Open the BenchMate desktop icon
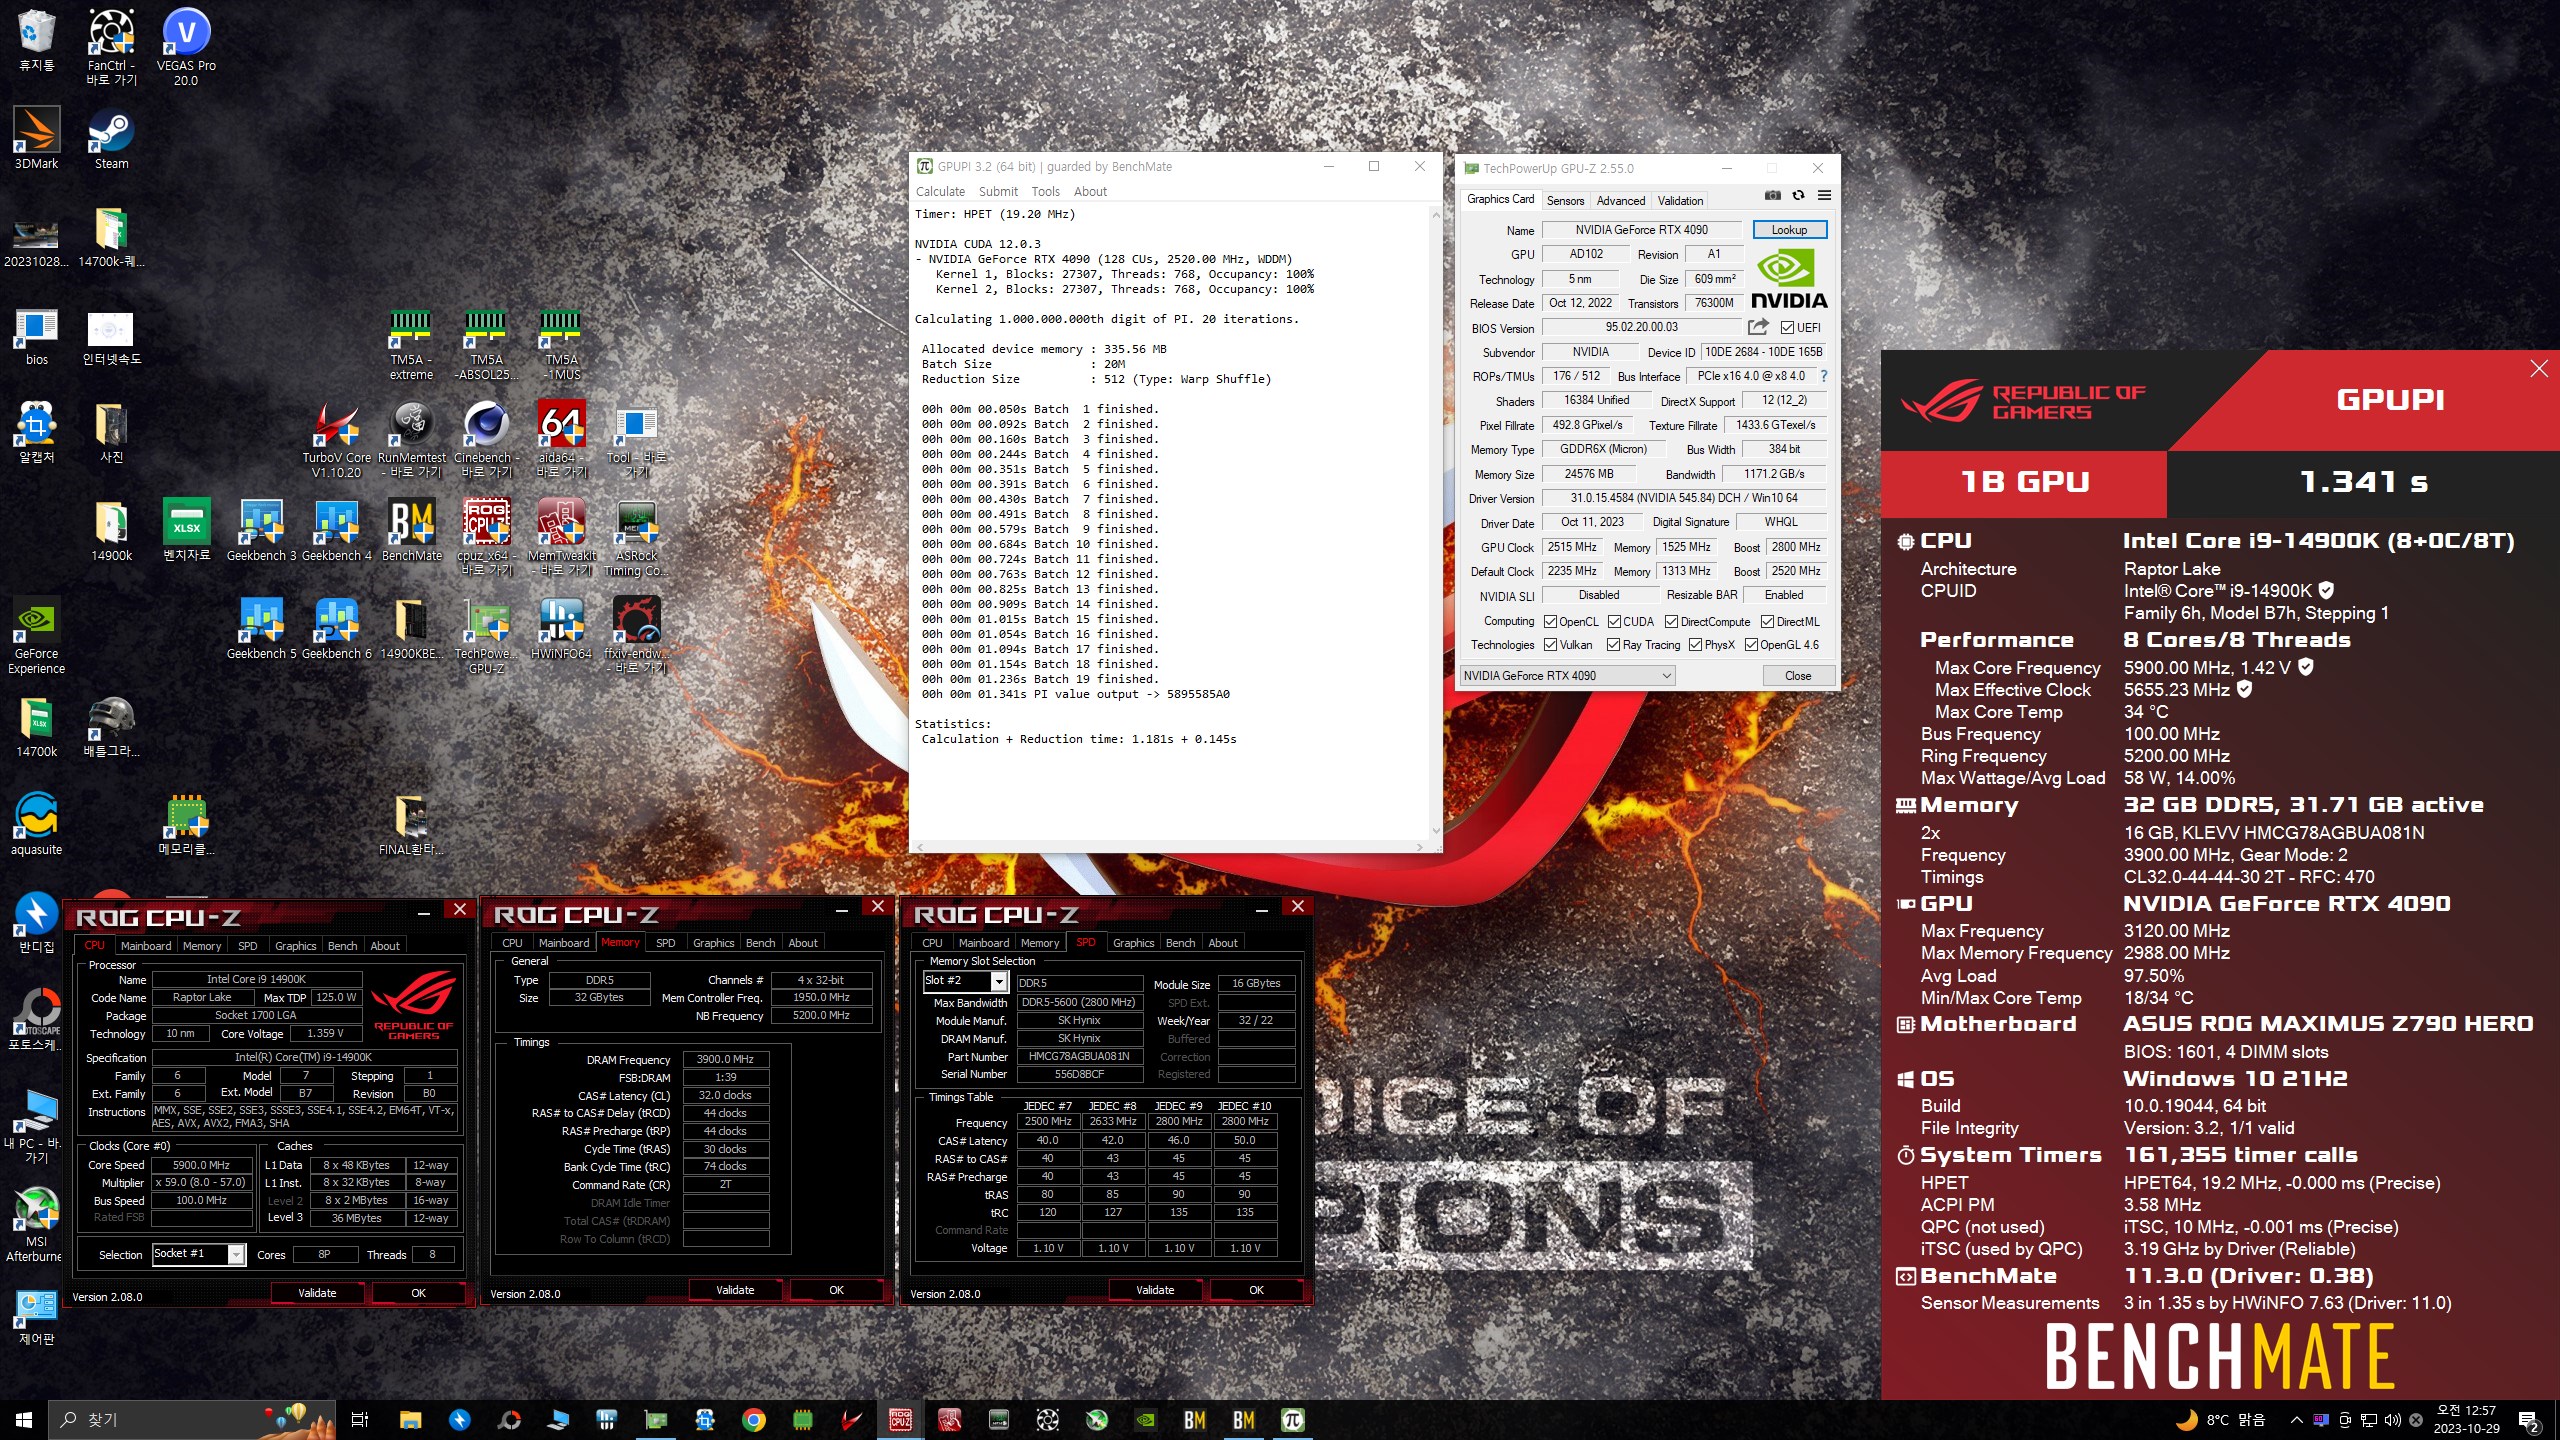Image resolution: width=2560 pixels, height=1440 pixels. (x=411, y=530)
